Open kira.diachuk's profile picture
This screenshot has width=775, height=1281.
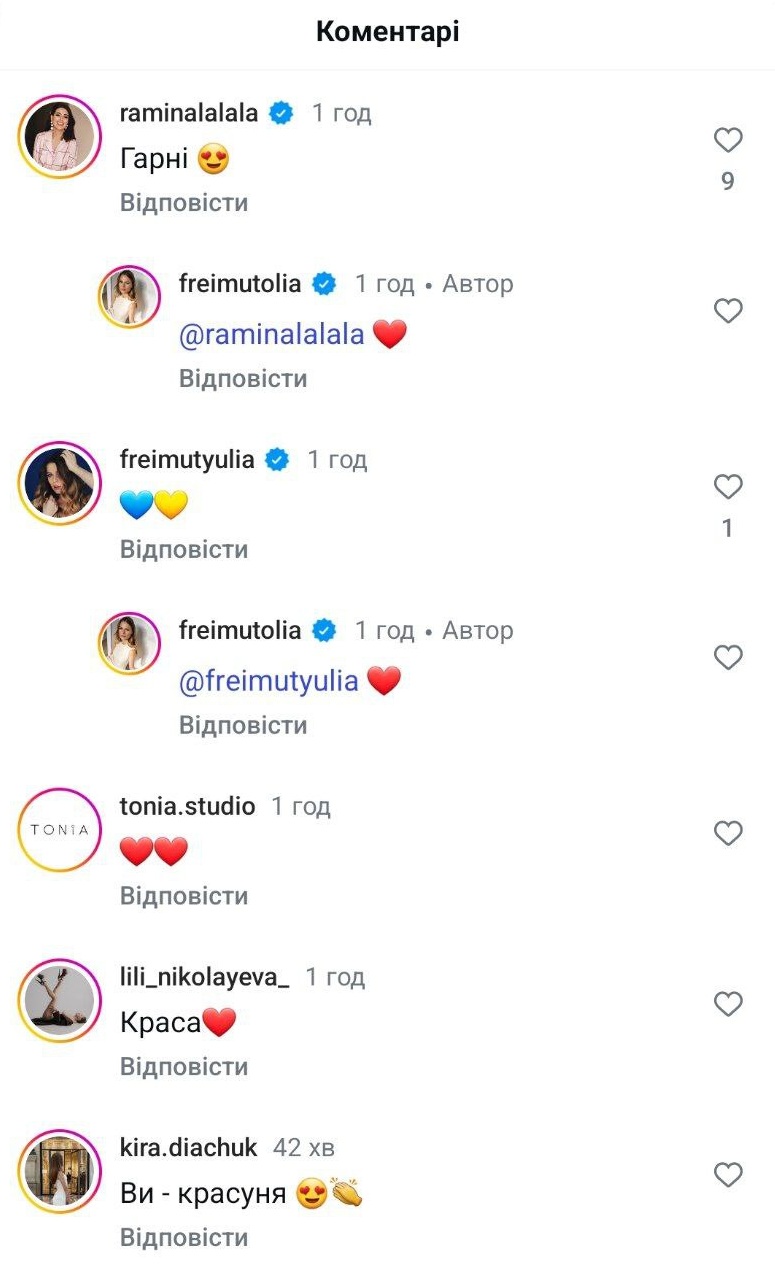point(58,1171)
